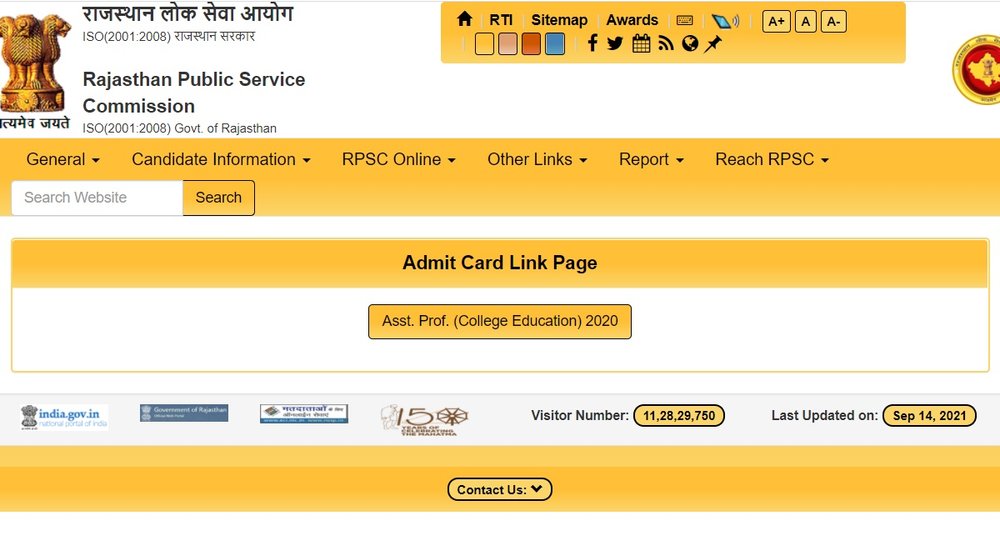Click the globe icon in the header
The image size is (1000, 556).
pos(689,43)
